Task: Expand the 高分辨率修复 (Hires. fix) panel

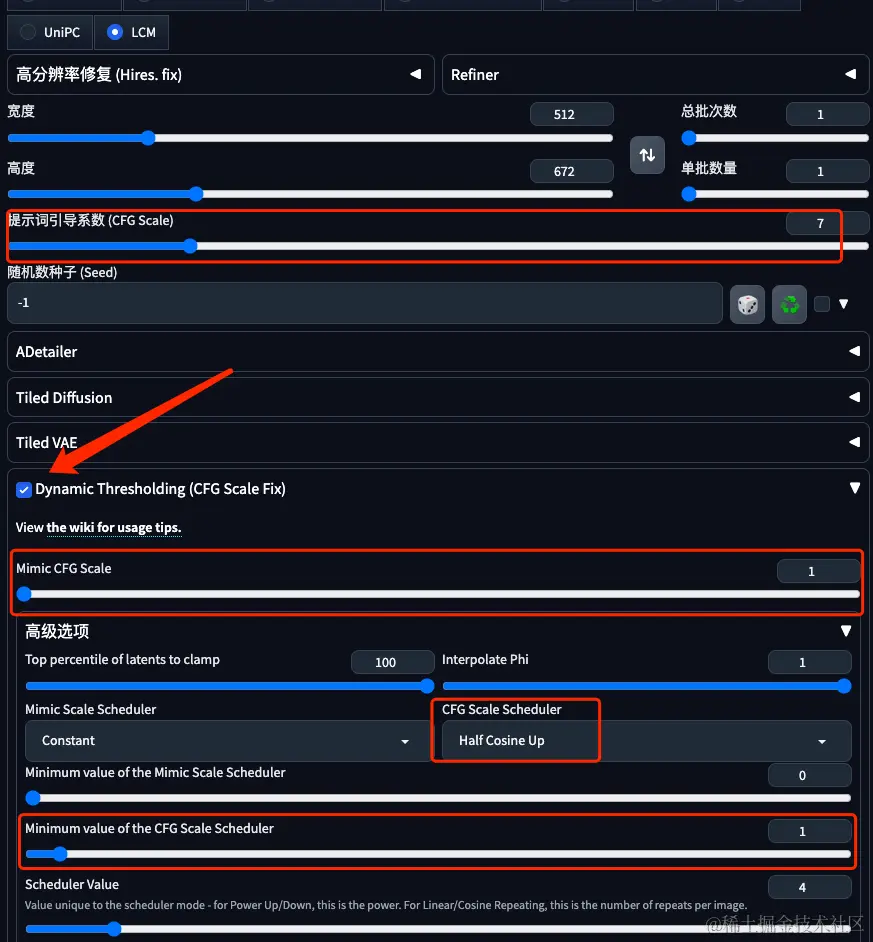Action: (x=221, y=74)
